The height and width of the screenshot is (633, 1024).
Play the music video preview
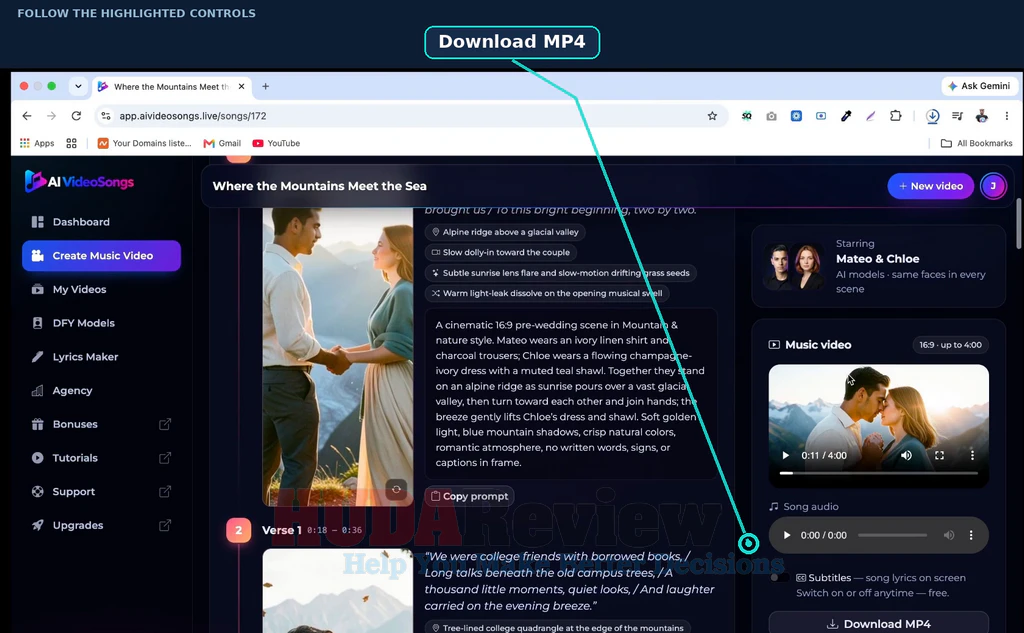click(786, 455)
